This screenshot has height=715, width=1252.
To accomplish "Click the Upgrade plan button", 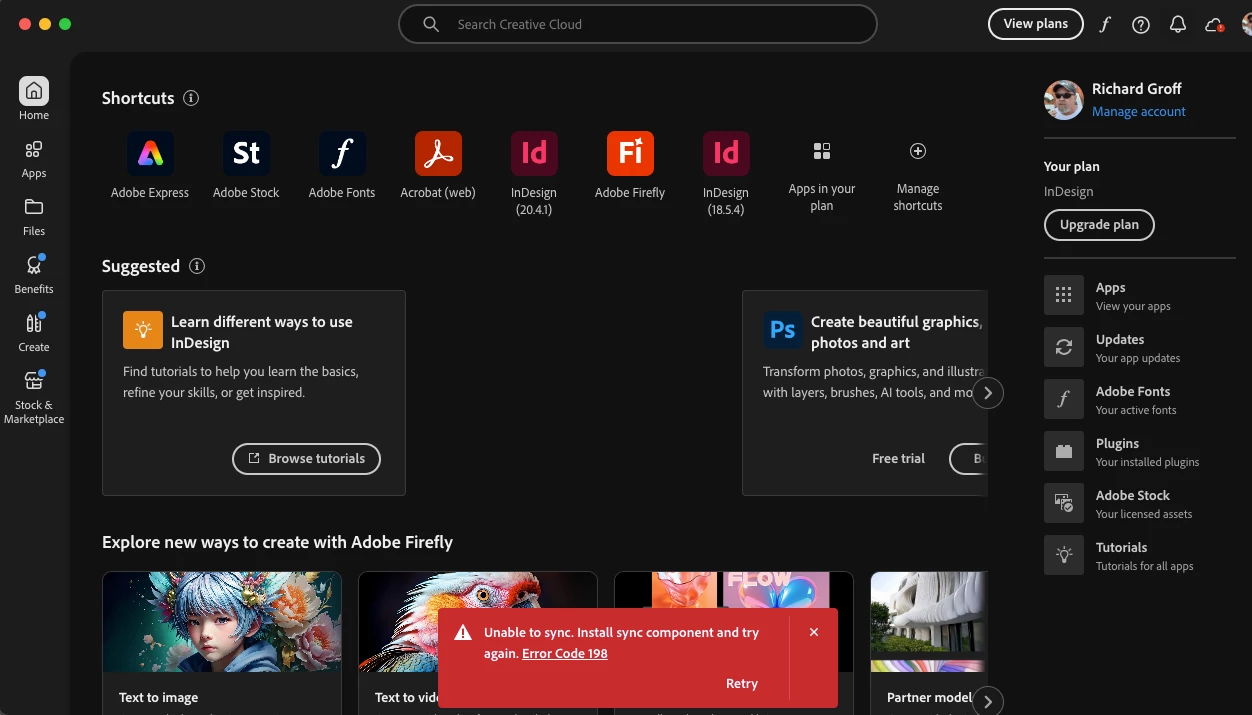I will pos(1099,225).
